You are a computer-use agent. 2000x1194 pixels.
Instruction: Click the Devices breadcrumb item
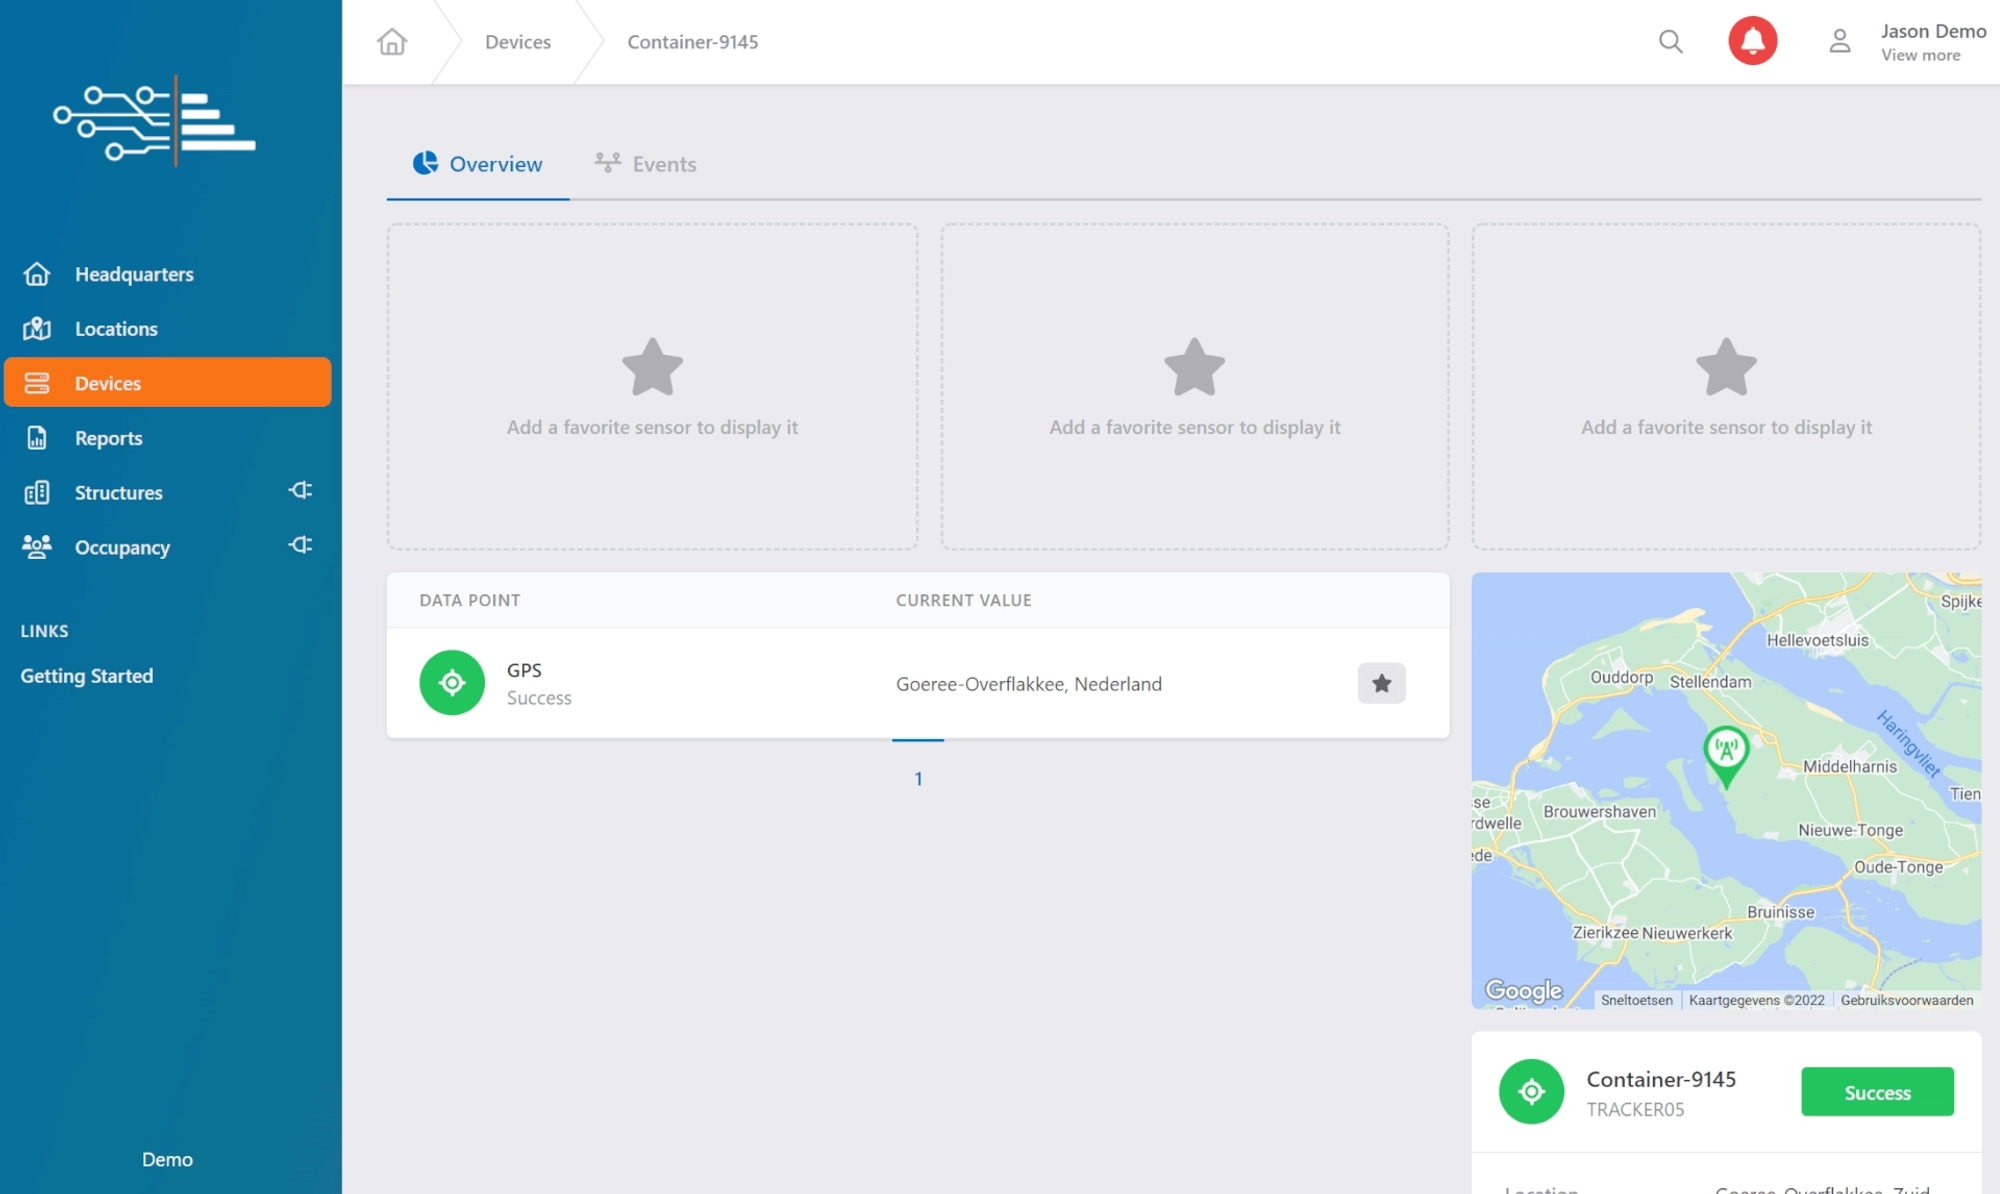pos(517,40)
